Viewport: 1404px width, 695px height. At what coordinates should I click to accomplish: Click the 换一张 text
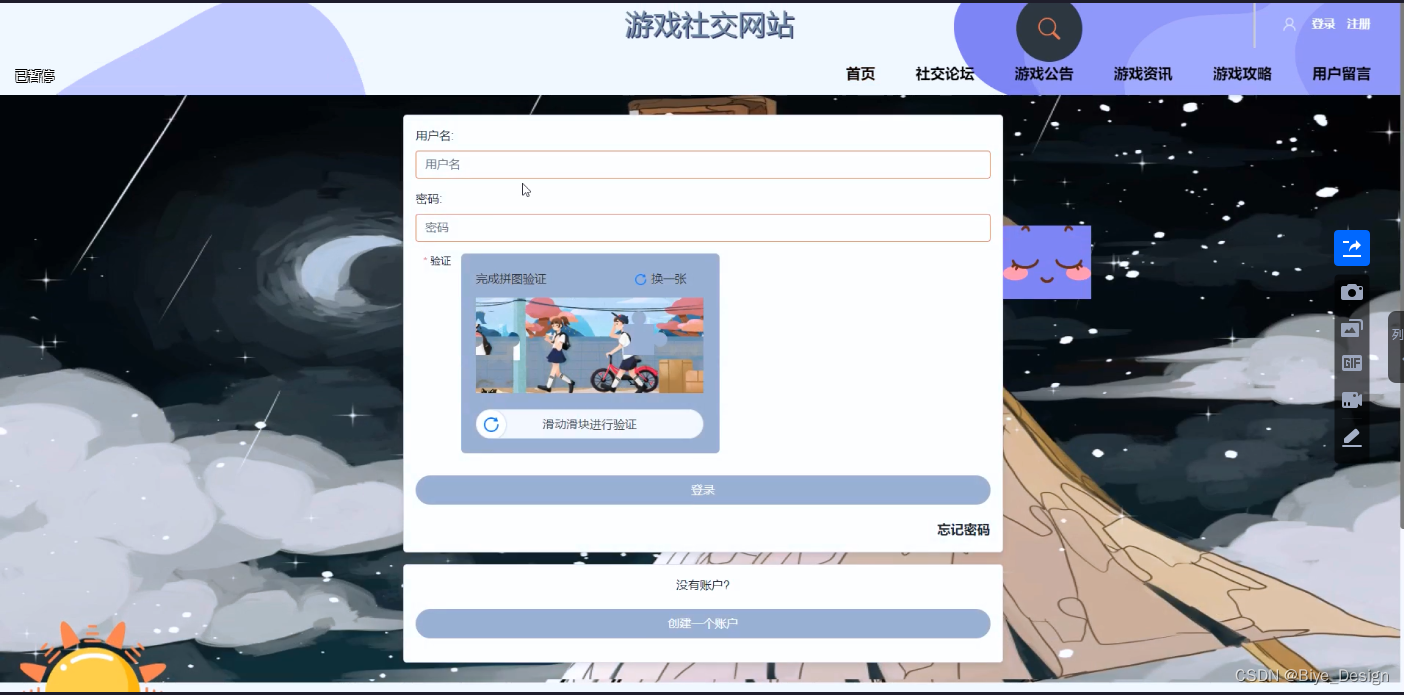(x=668, y=279)
